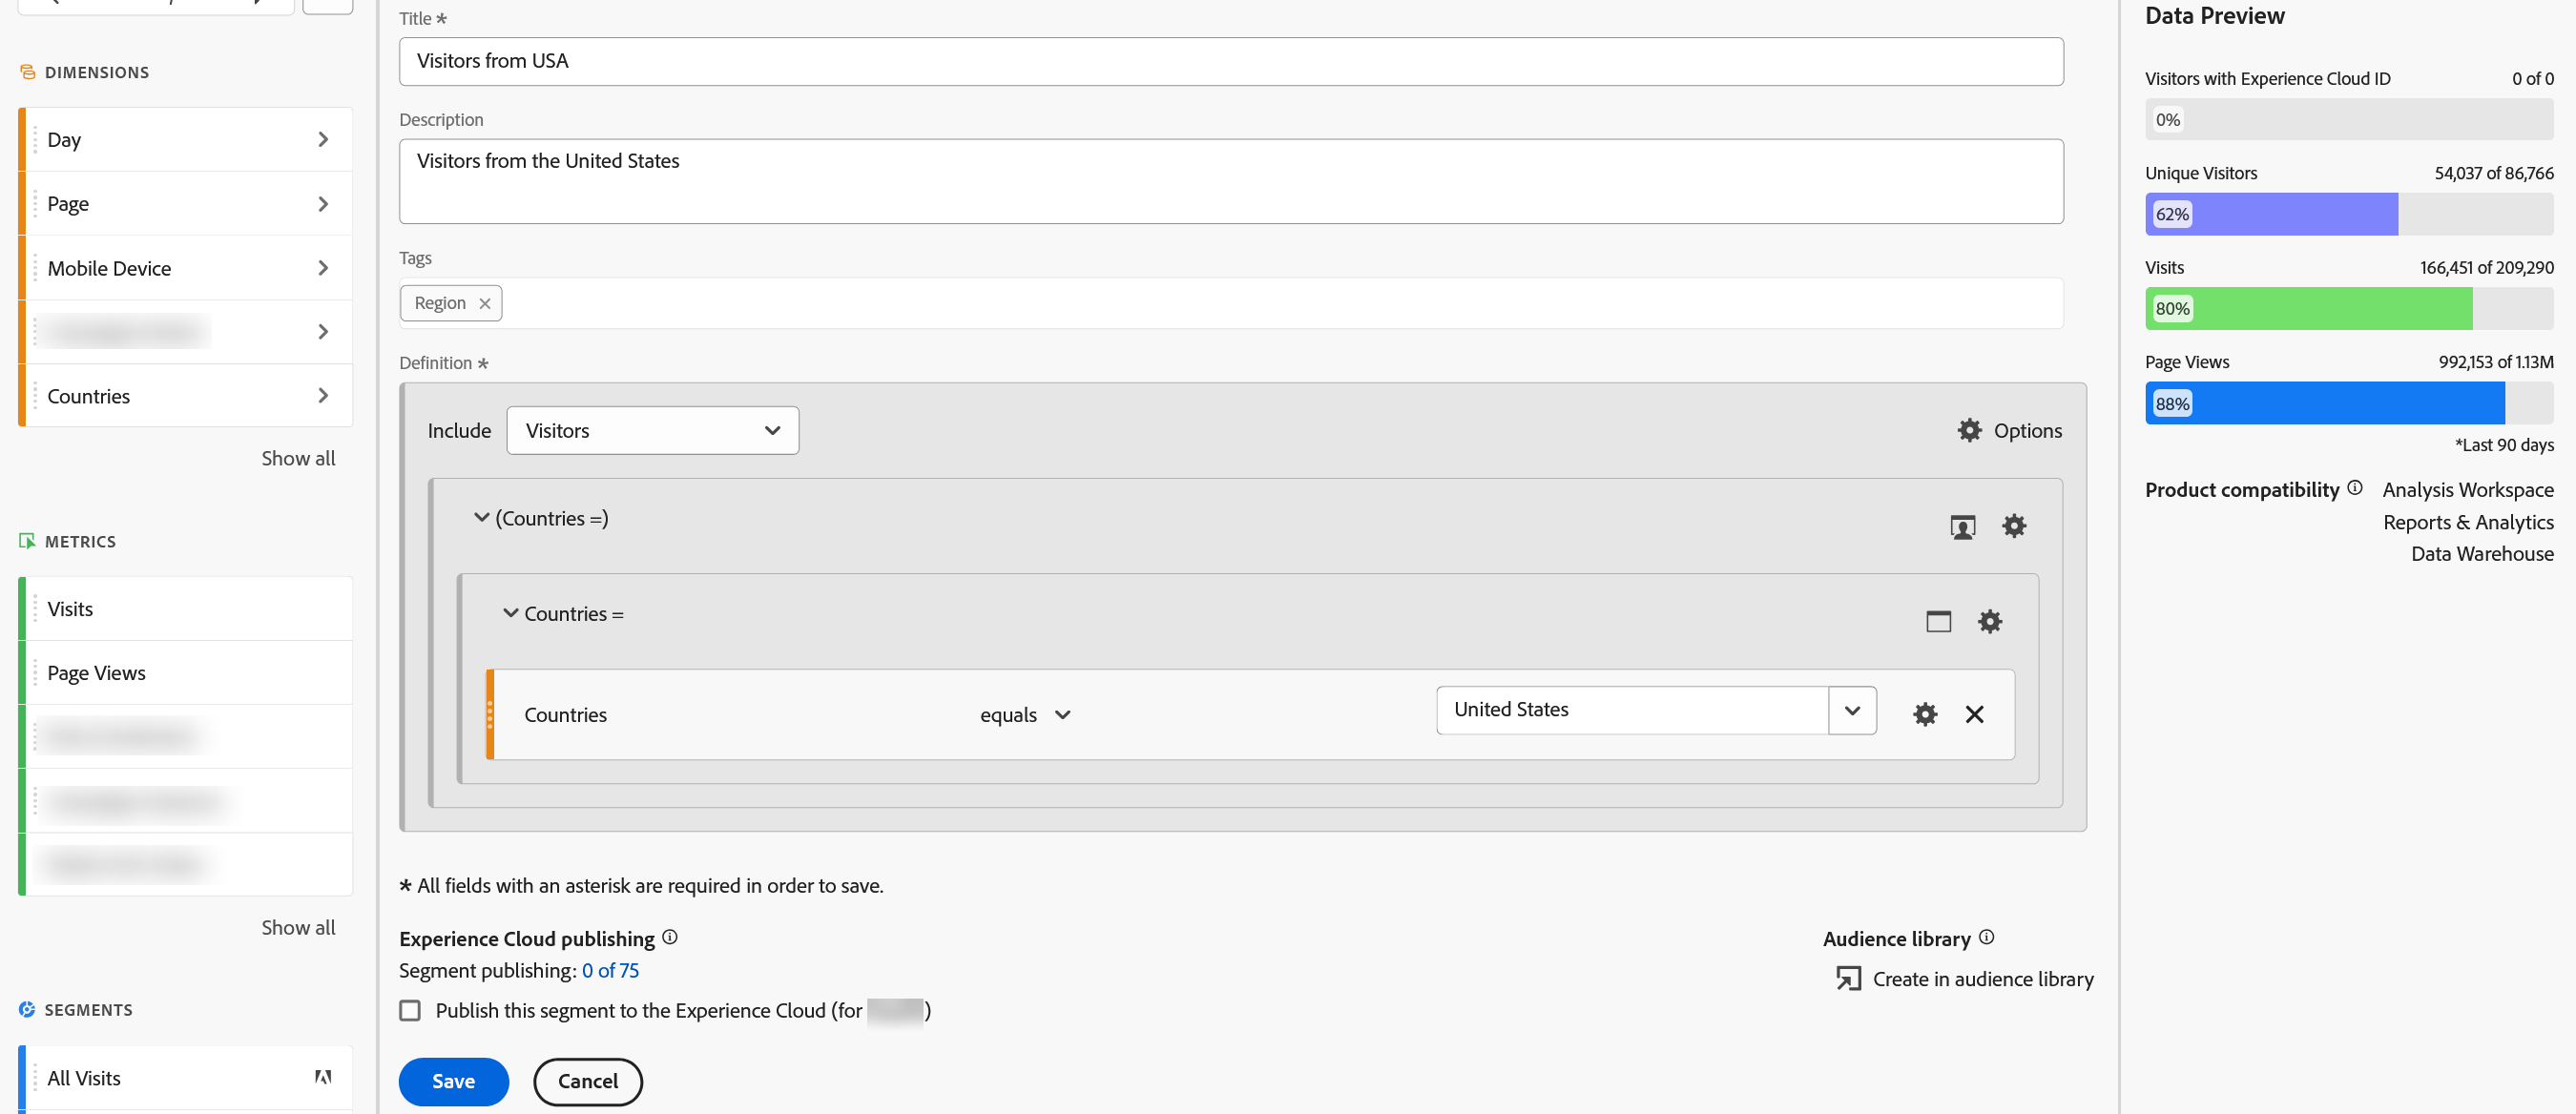The image size is (2576, 1114).
Task: Open the Include Visitors dropdown
Action: 652,430
